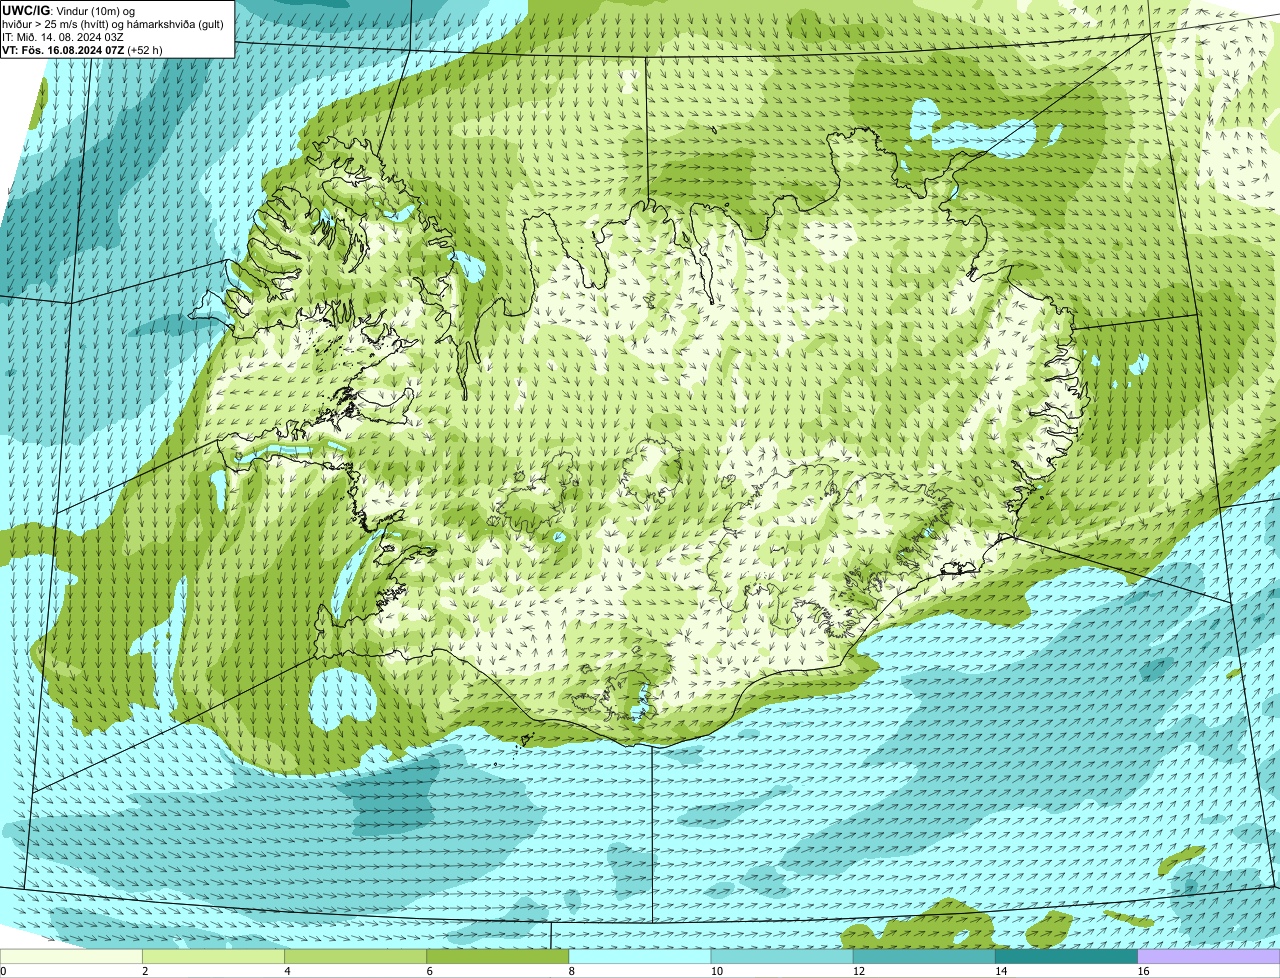Click the 'IT: Mið. 14. 08. 2024 03Z' line
Viewport: 1280px width, 978px height.
pos(63,36)
